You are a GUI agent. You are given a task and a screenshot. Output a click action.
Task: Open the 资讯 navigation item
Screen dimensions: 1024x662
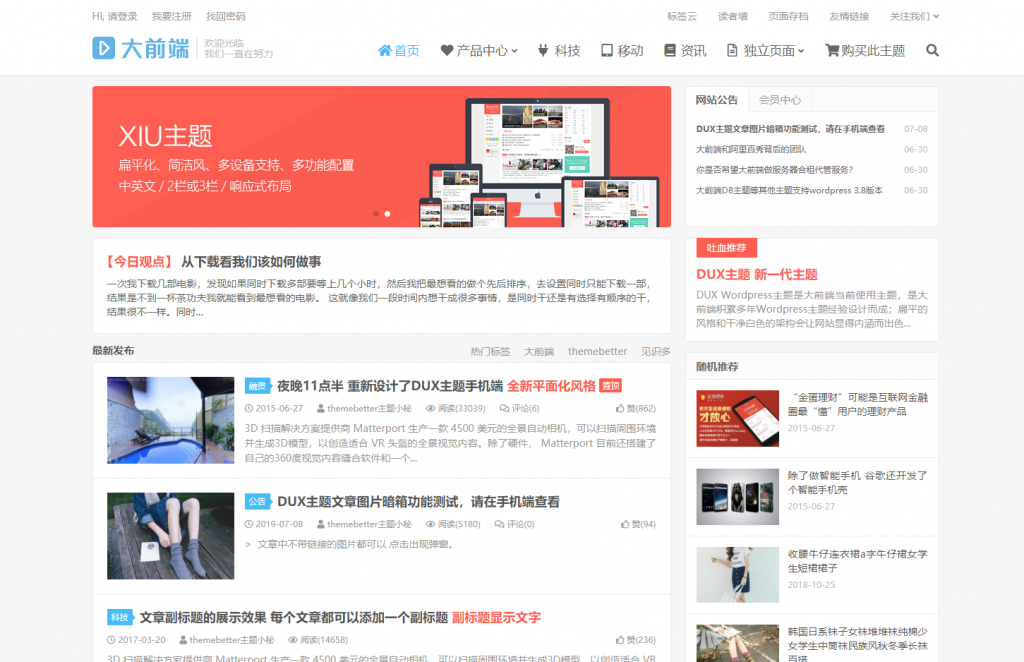685,50
